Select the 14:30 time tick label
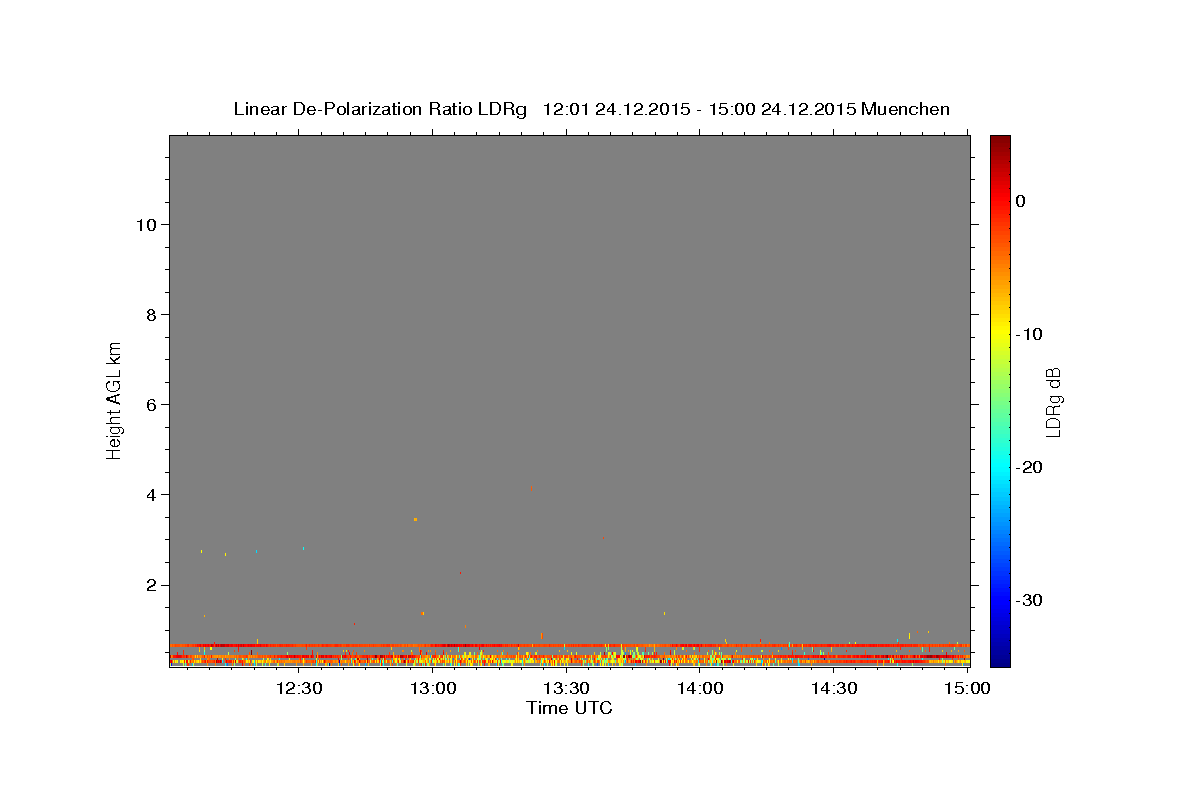1200x800 pixels. coord(834,688)
